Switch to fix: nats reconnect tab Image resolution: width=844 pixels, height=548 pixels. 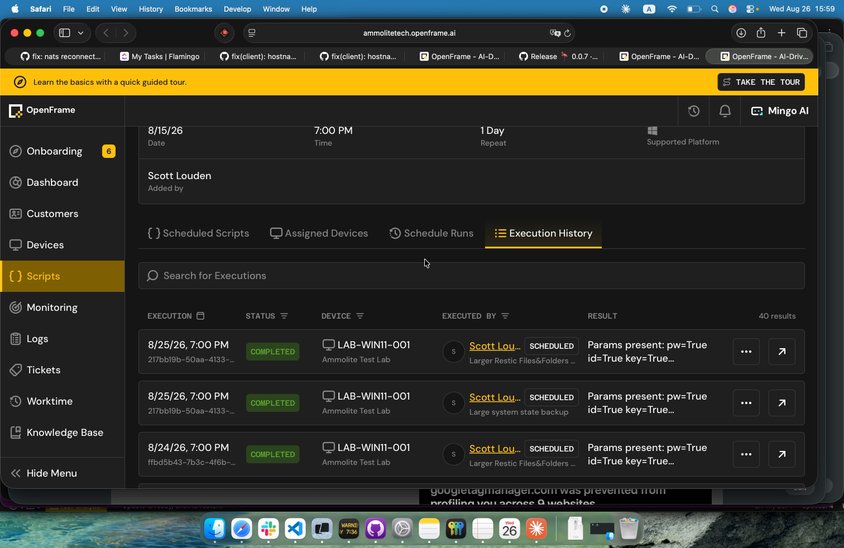pos(60,56)
